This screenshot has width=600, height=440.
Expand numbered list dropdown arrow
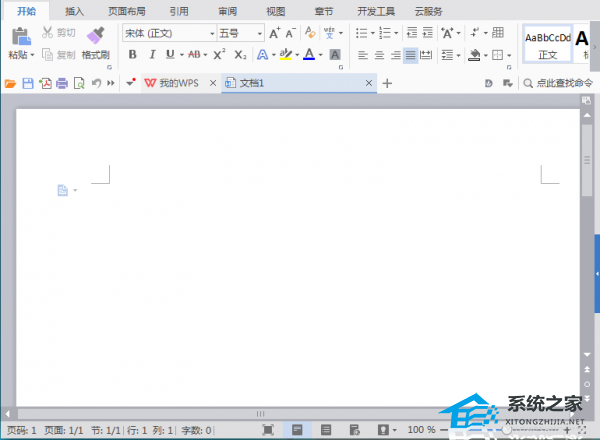pos(396,33)
